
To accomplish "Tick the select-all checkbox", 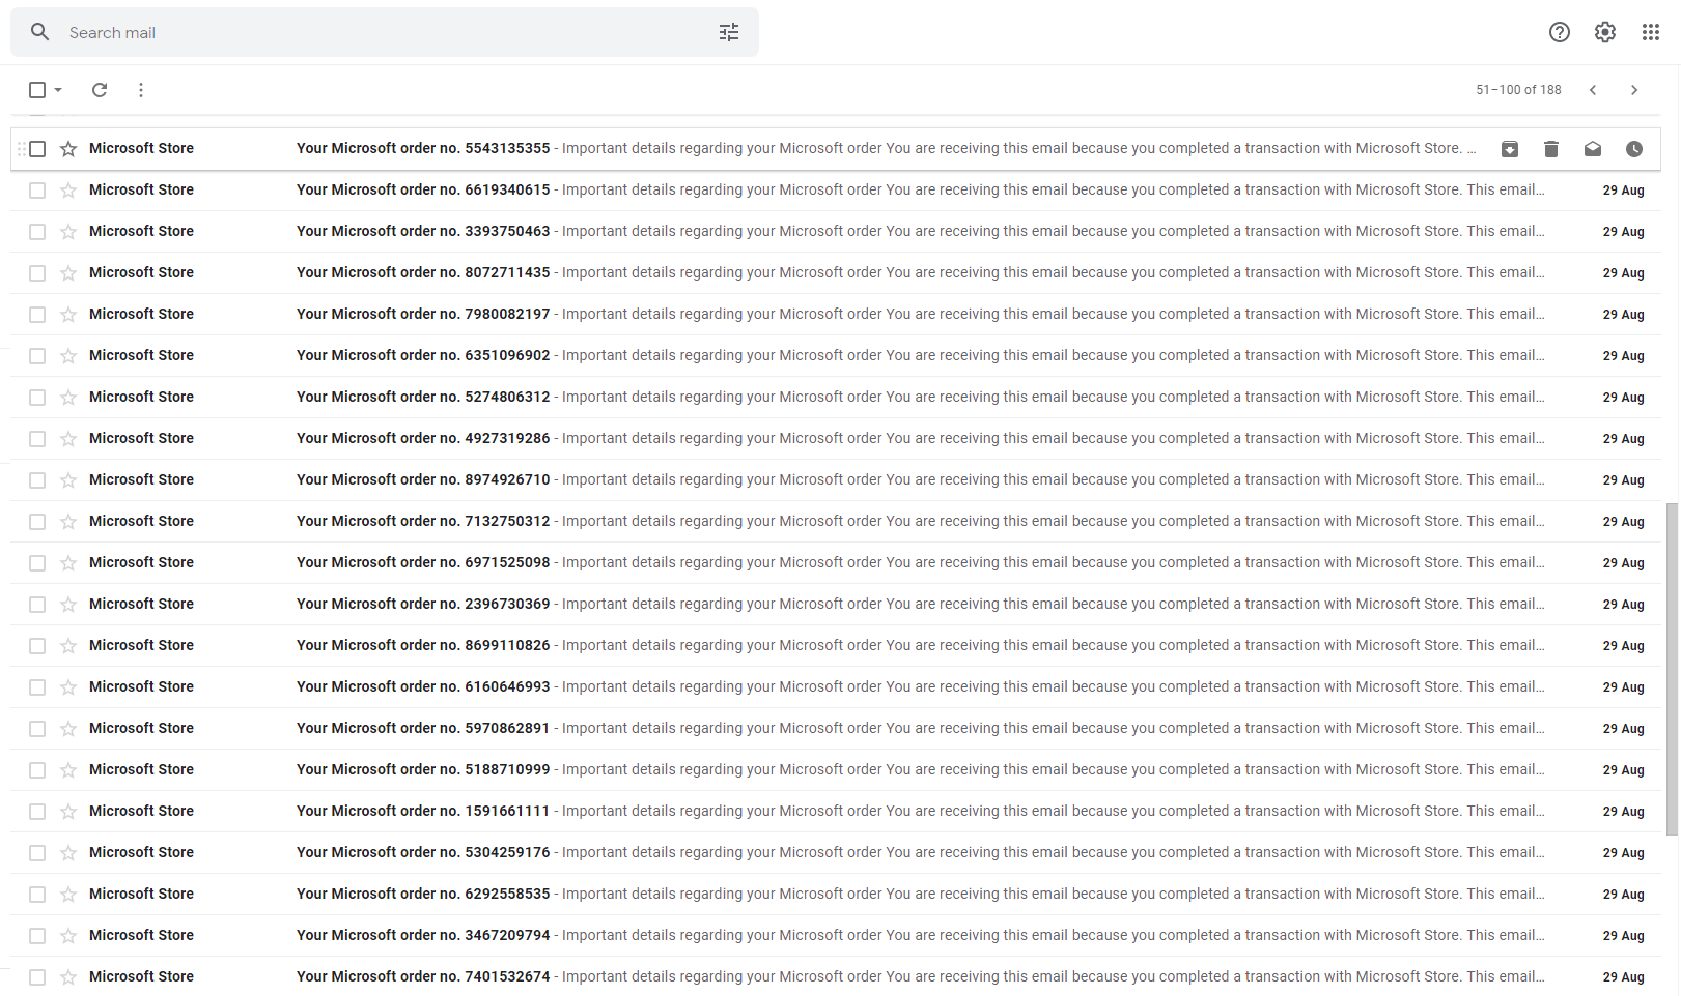I will click(x=38, y=90).
